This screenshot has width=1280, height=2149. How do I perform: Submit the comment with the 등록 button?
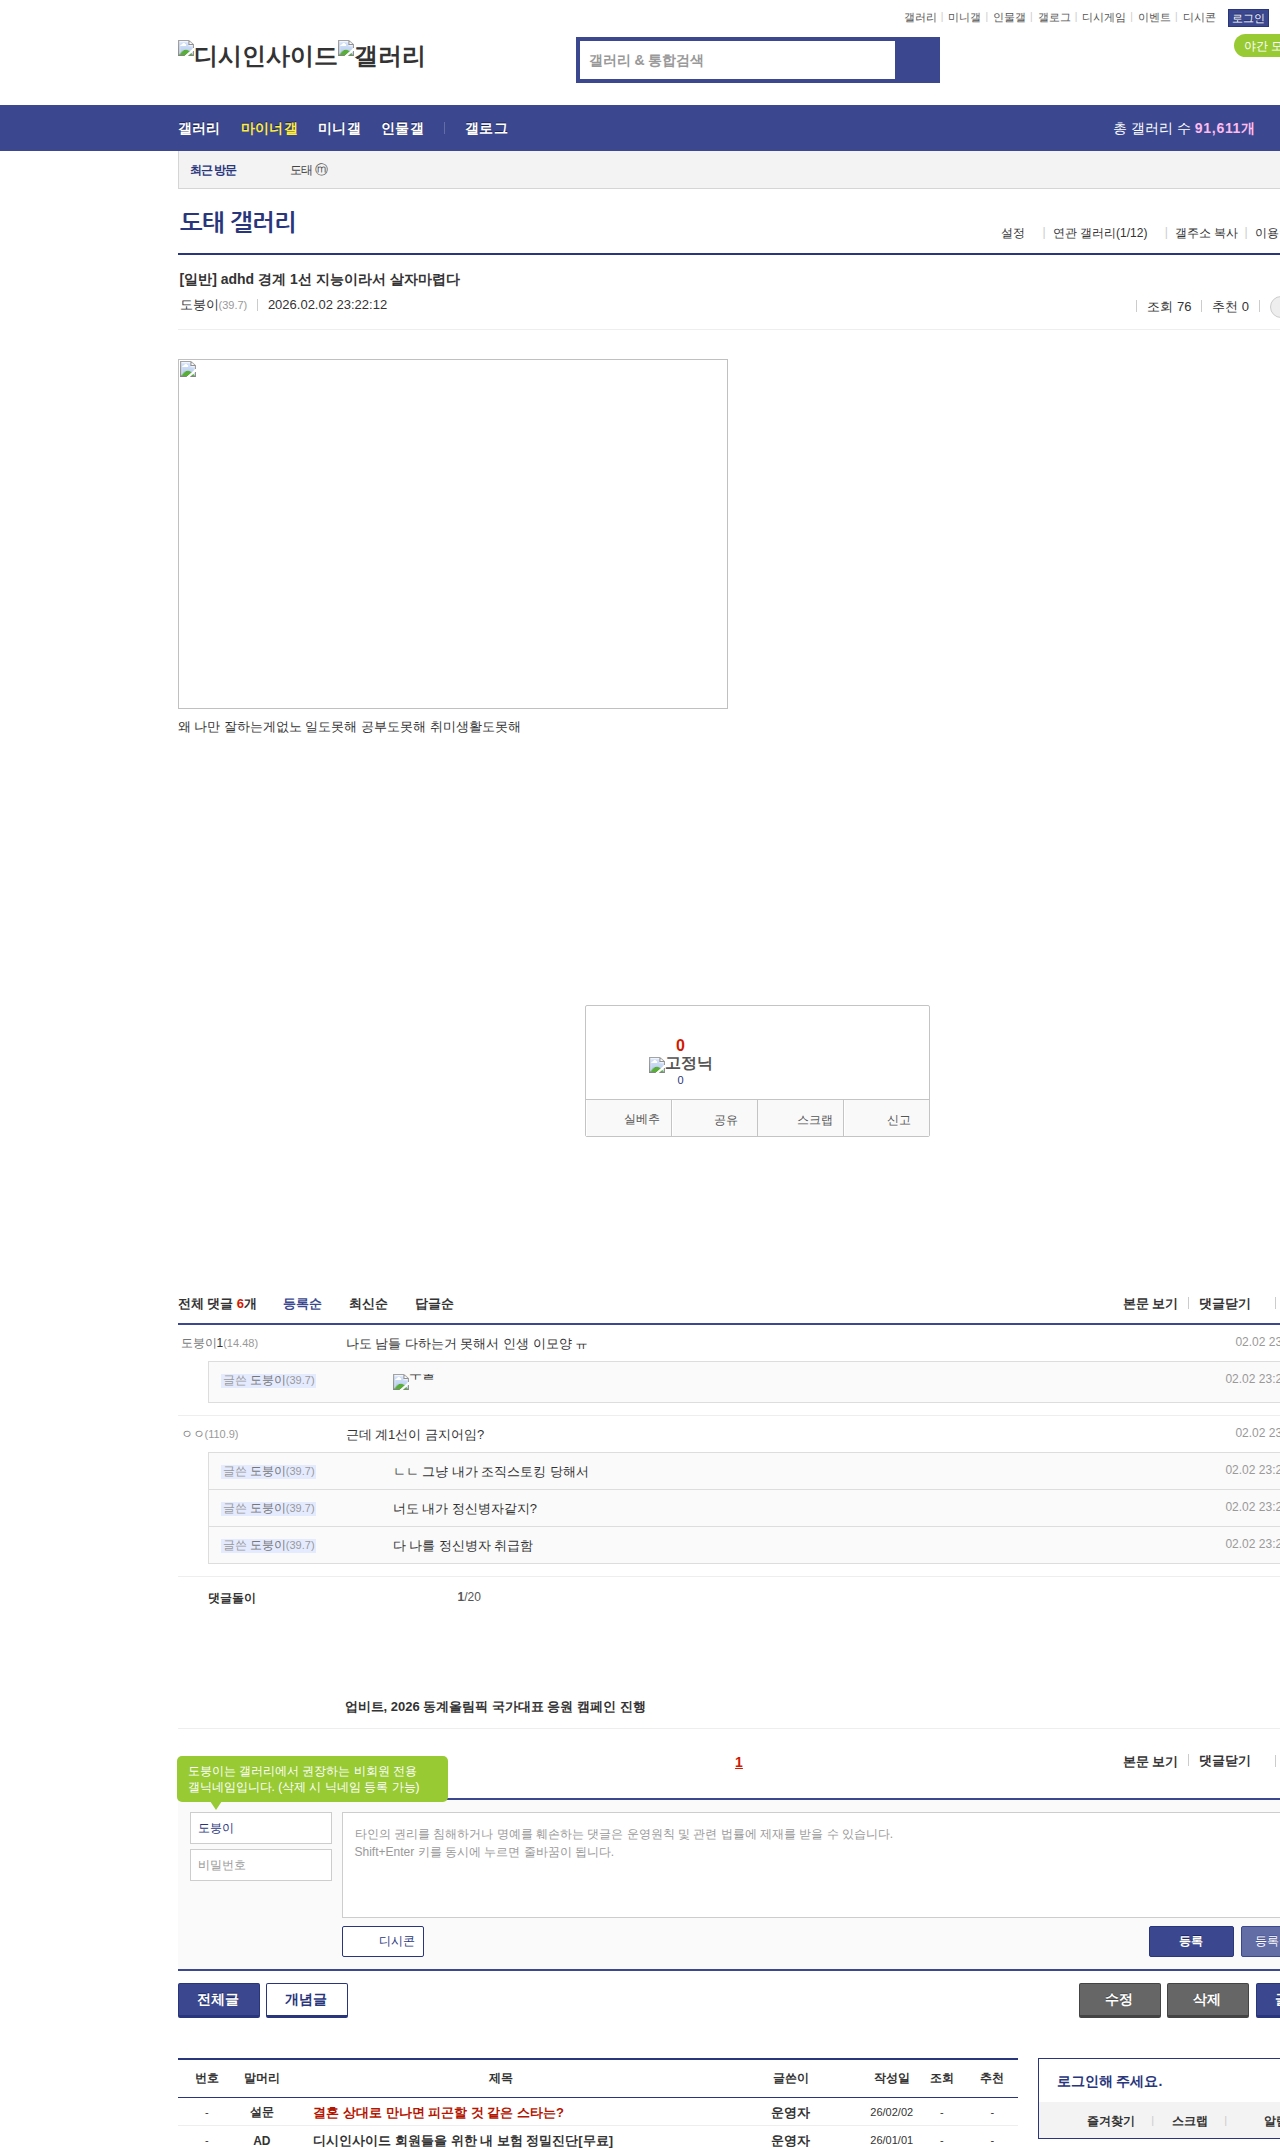pos(1191,1941)
